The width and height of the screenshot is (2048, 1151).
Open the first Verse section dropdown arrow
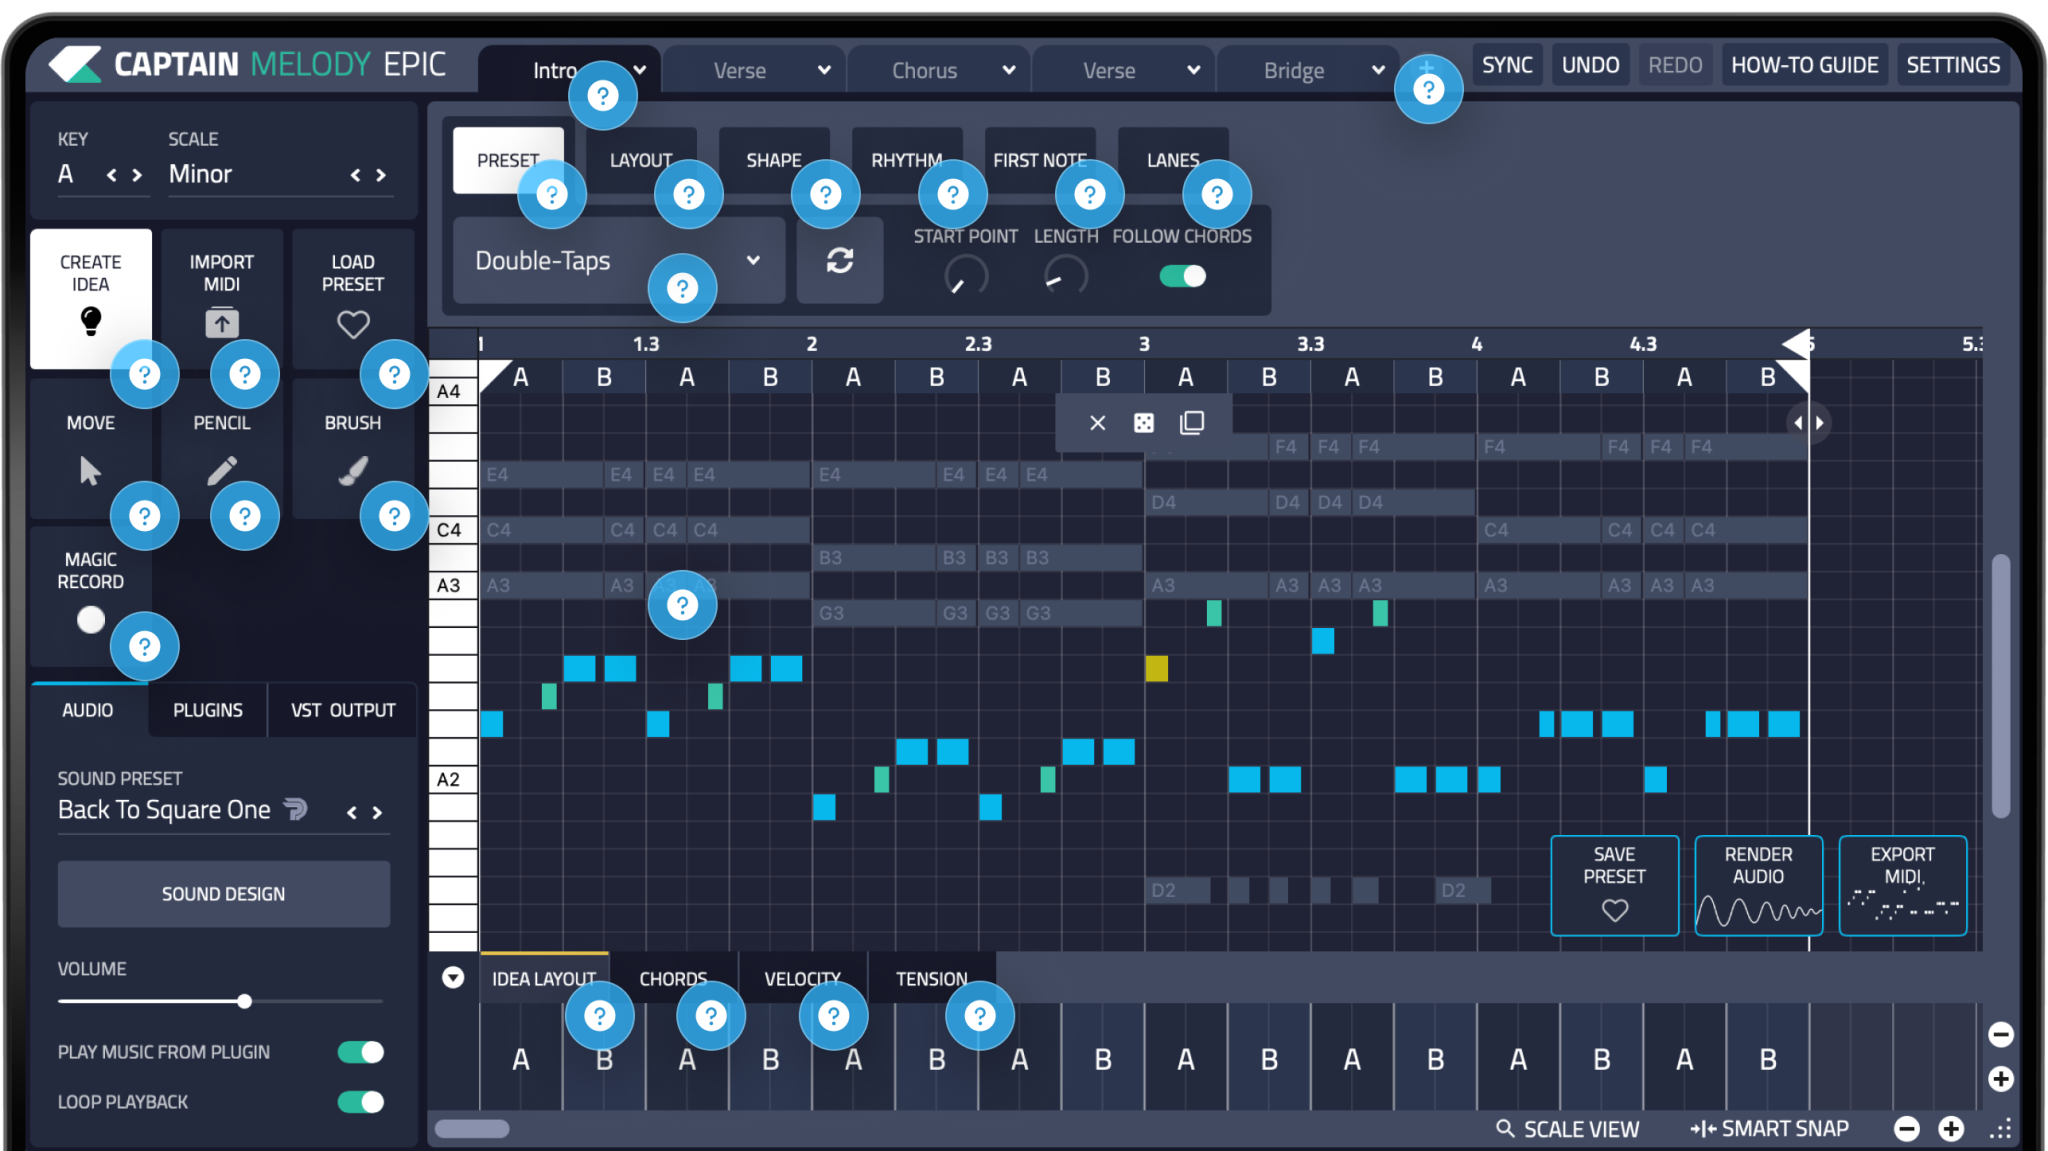(x=824, y=70)
